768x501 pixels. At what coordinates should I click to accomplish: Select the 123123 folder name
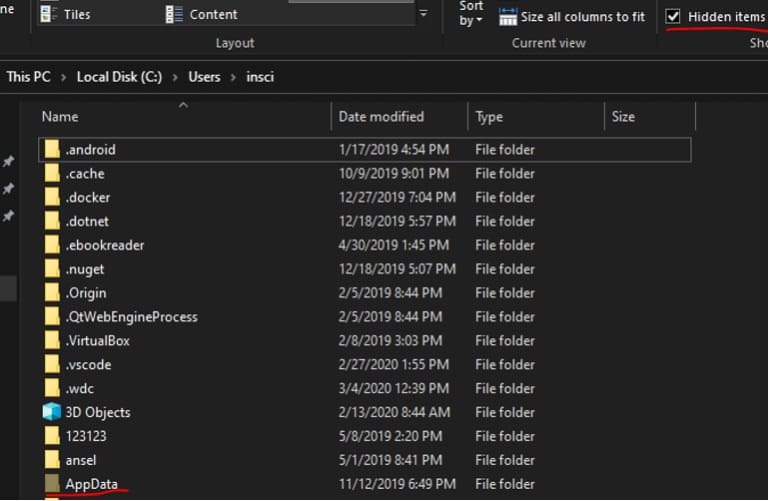tap(87, 436)
